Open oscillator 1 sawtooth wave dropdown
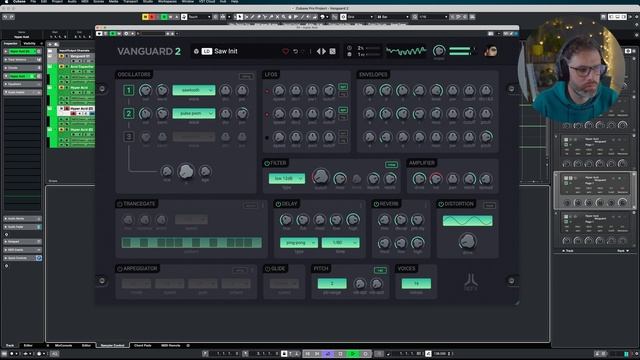This screenshot has width=640, height=360. click(193, 90)
